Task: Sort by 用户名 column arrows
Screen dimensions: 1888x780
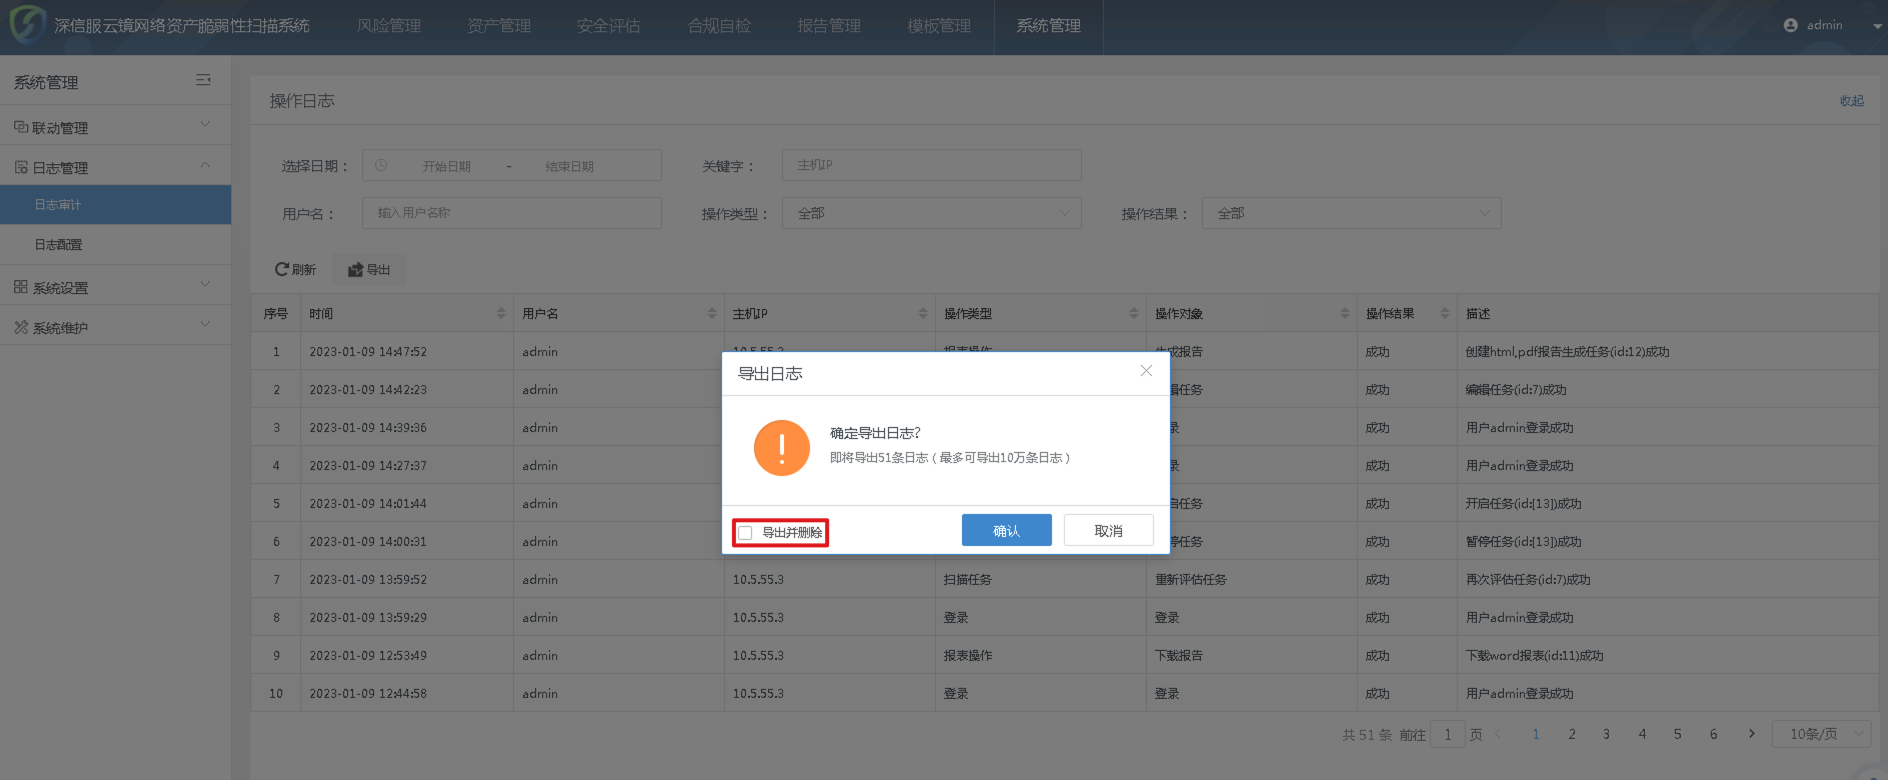Action: [x=712, y=313]
